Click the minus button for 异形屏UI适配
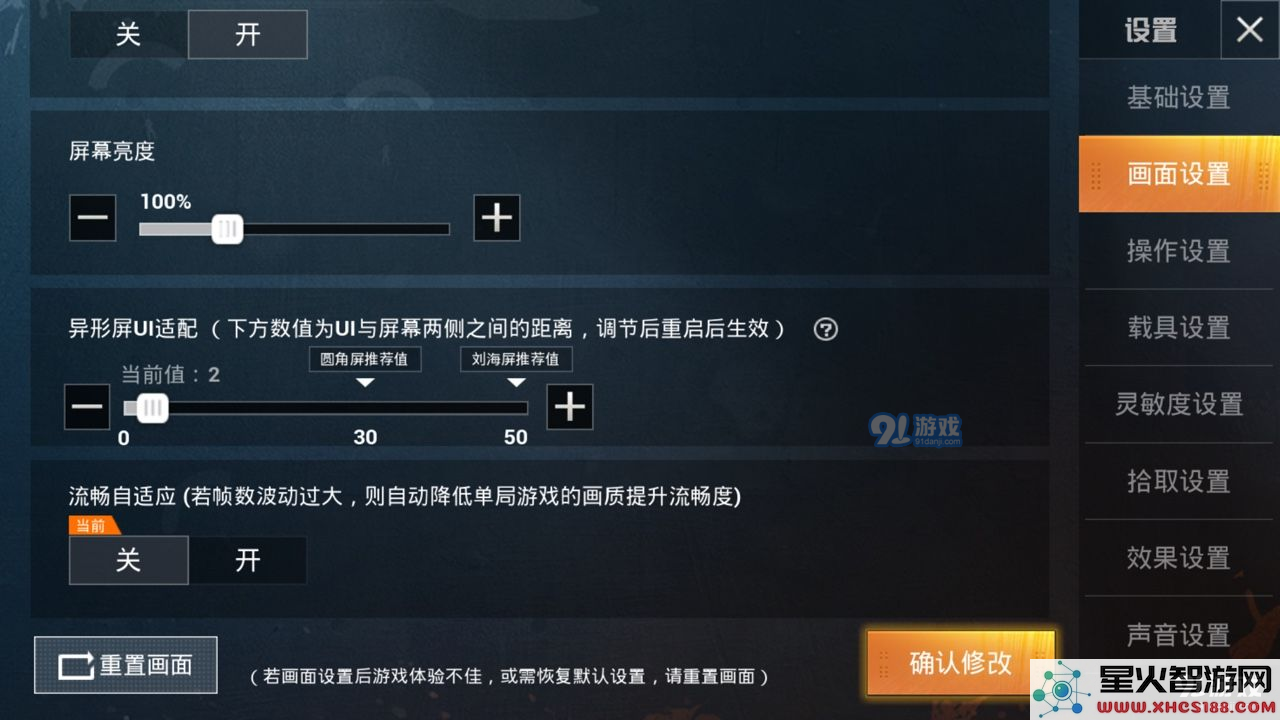Screen dimensions: 1280x720 coord(87,407)
